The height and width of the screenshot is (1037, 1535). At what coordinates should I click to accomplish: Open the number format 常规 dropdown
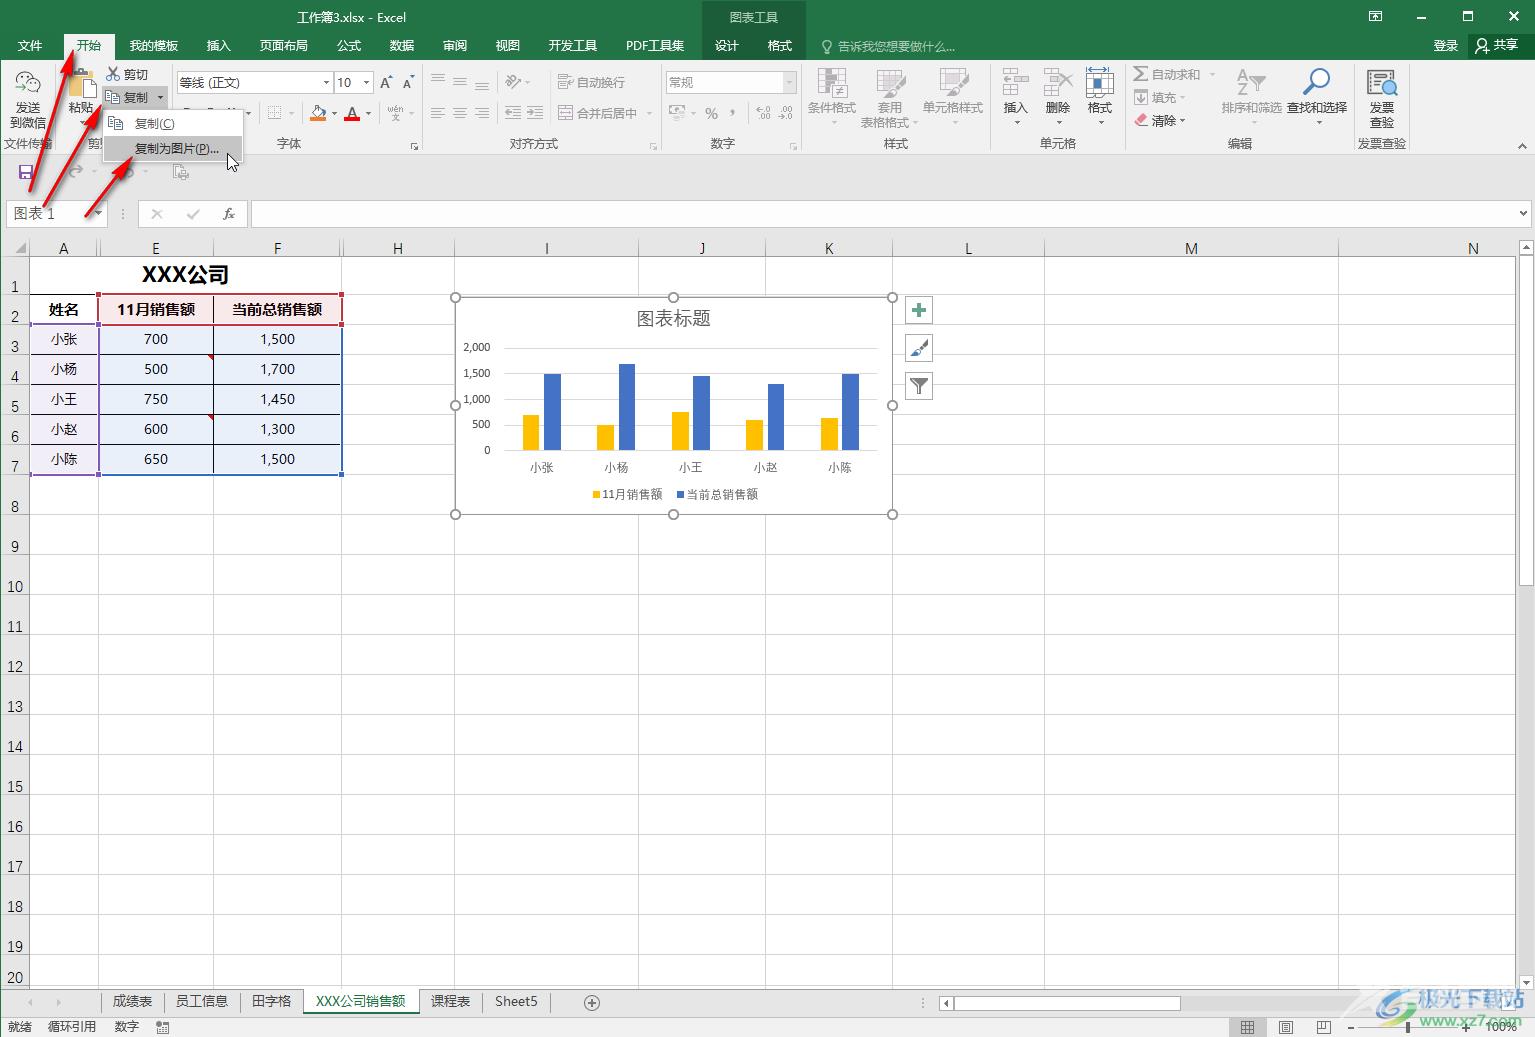789,82
